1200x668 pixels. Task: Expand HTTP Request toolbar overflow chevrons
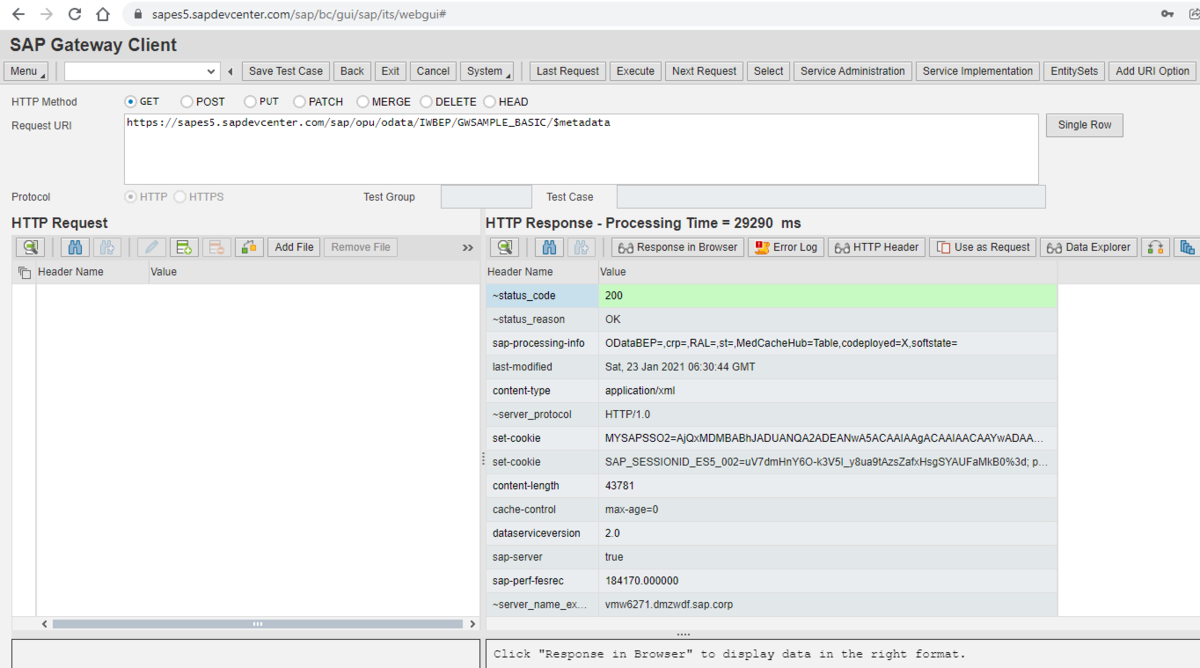(x=467, y=247)
